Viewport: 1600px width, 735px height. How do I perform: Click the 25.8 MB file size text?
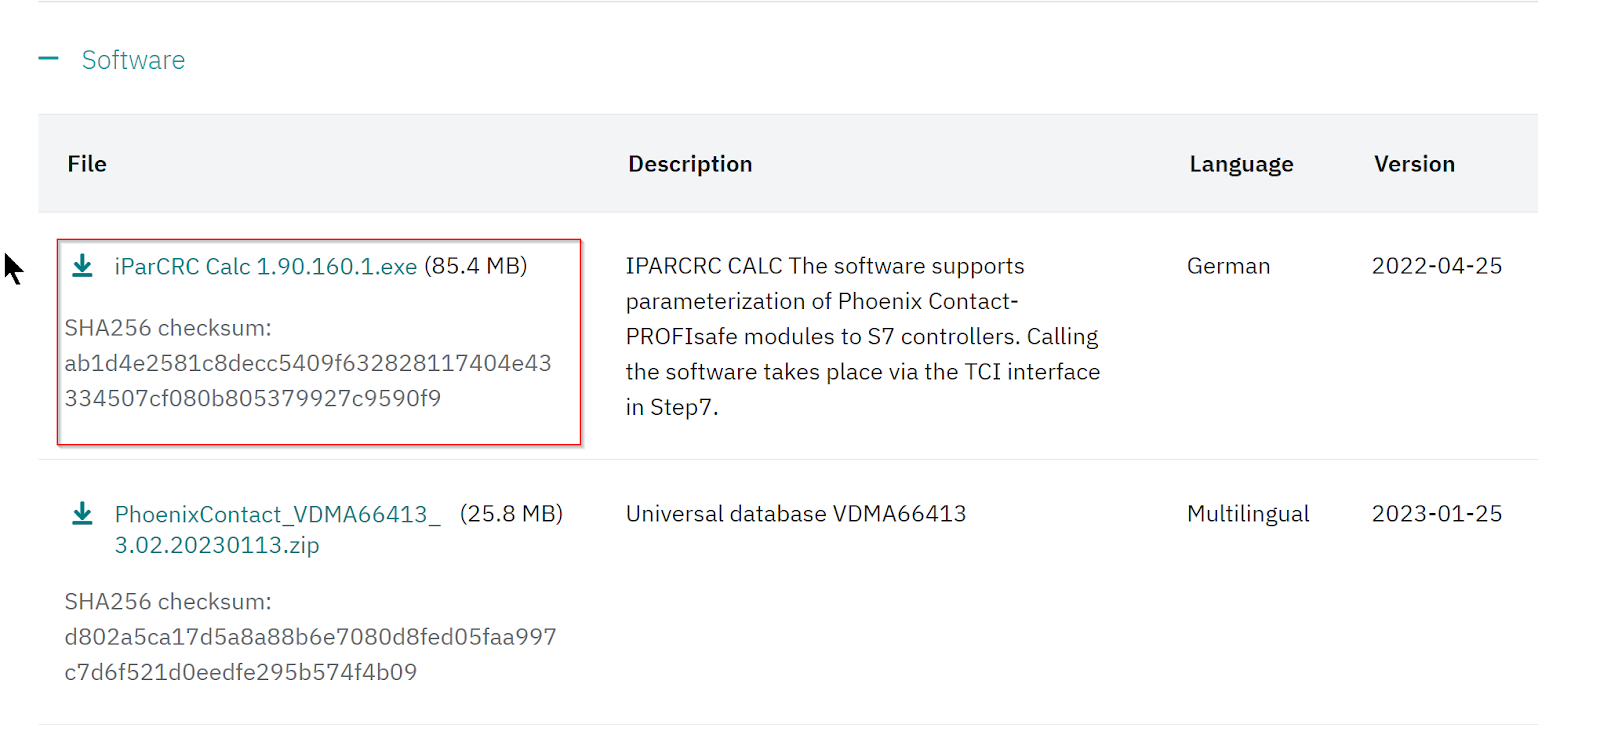click(x=511, y=514)
